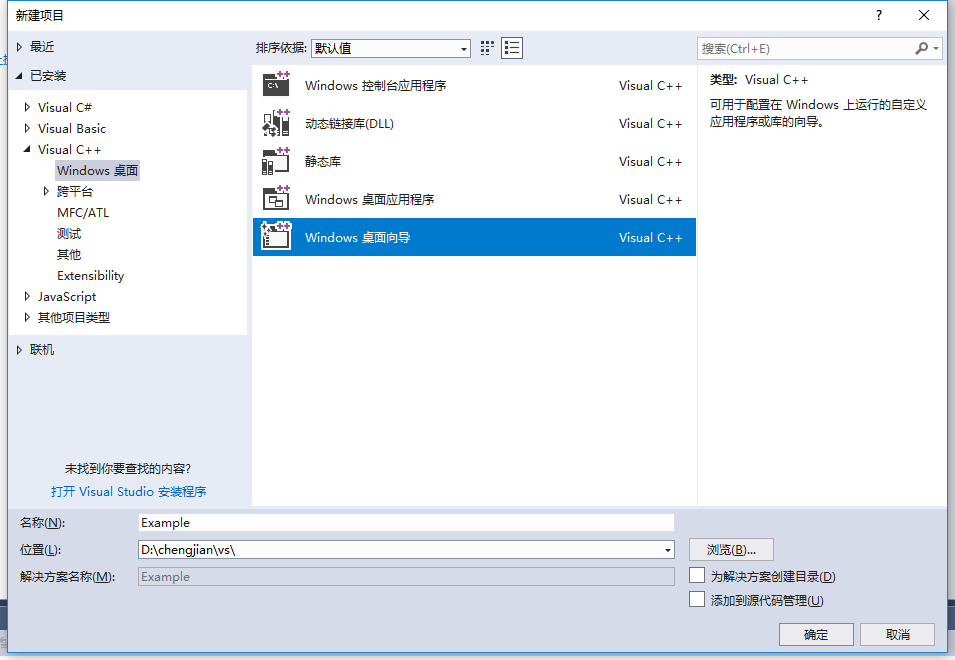
Task: Enable 为解决方案创建目录 checkbox
Action: 697,575
